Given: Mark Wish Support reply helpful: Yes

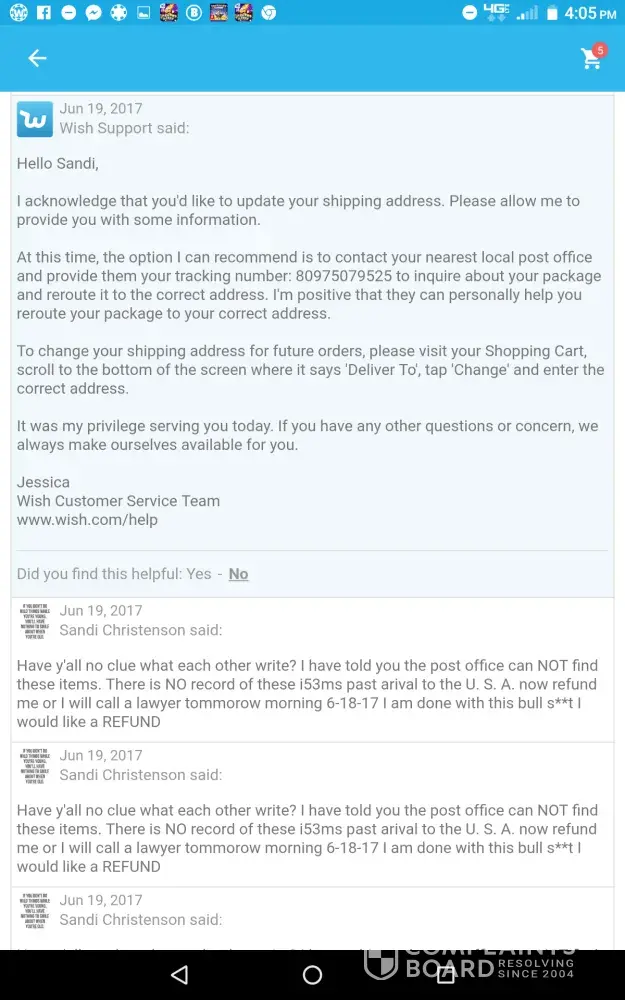Looking at the screenshot, I should [x=198, y=574].
